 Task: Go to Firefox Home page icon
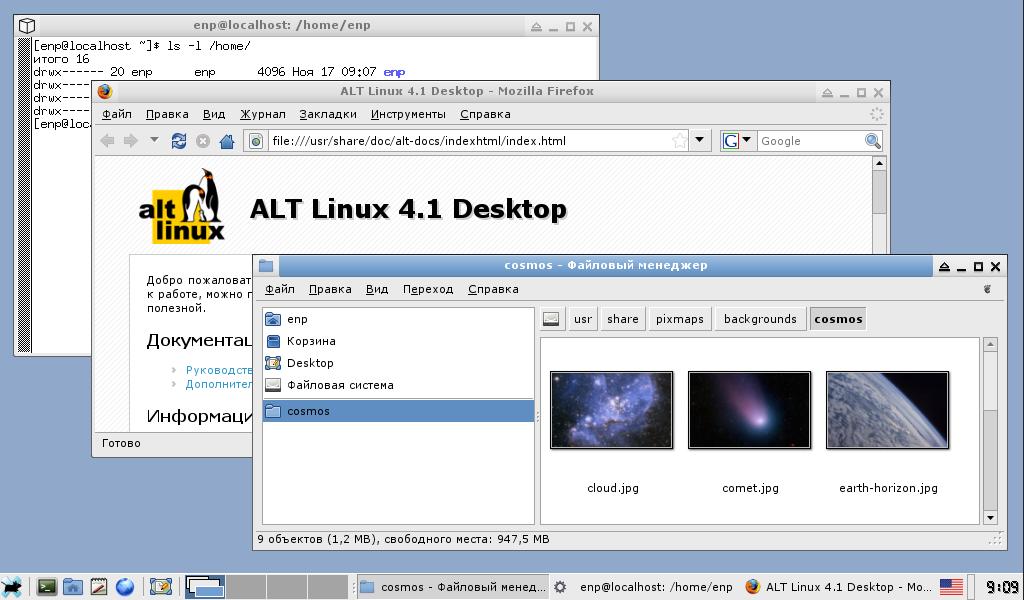pyautogui.click(x=227, y=141)
